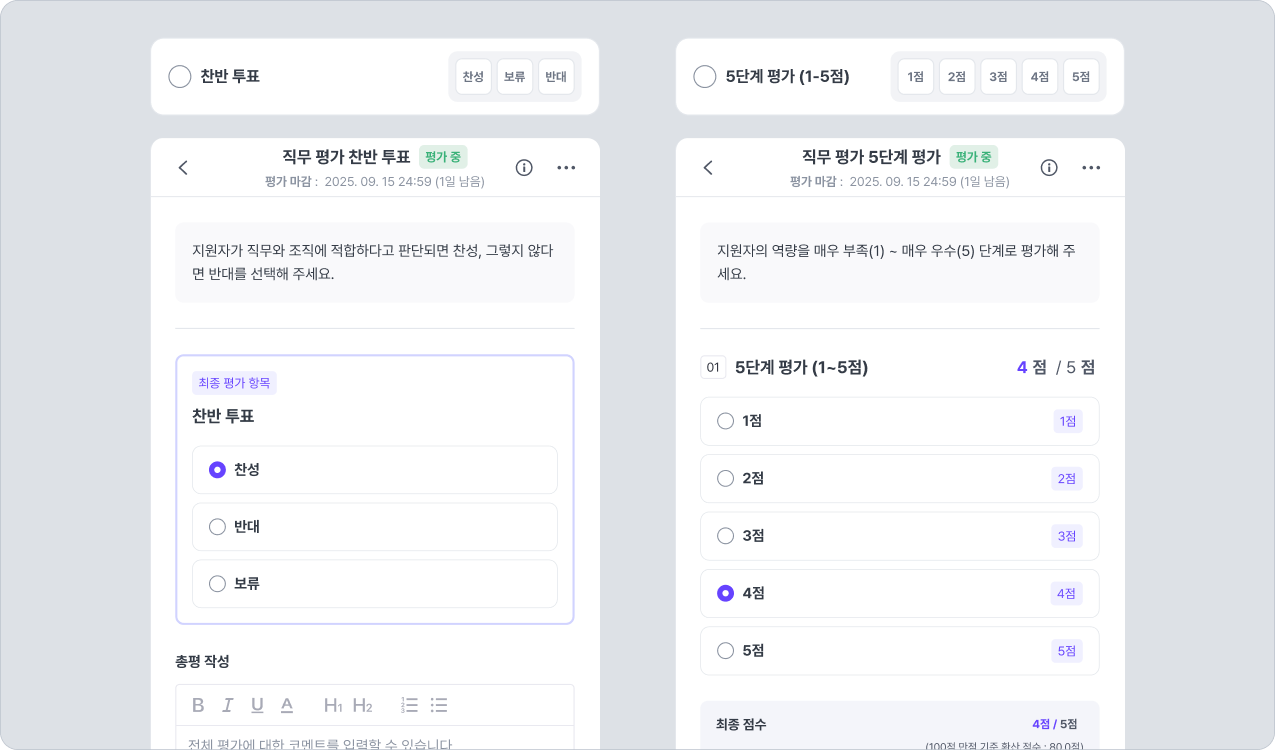Viewport: 1275px width, 750px height.
Task: Click the 찬성 chip in top card
Action: [x=473, y=76]
